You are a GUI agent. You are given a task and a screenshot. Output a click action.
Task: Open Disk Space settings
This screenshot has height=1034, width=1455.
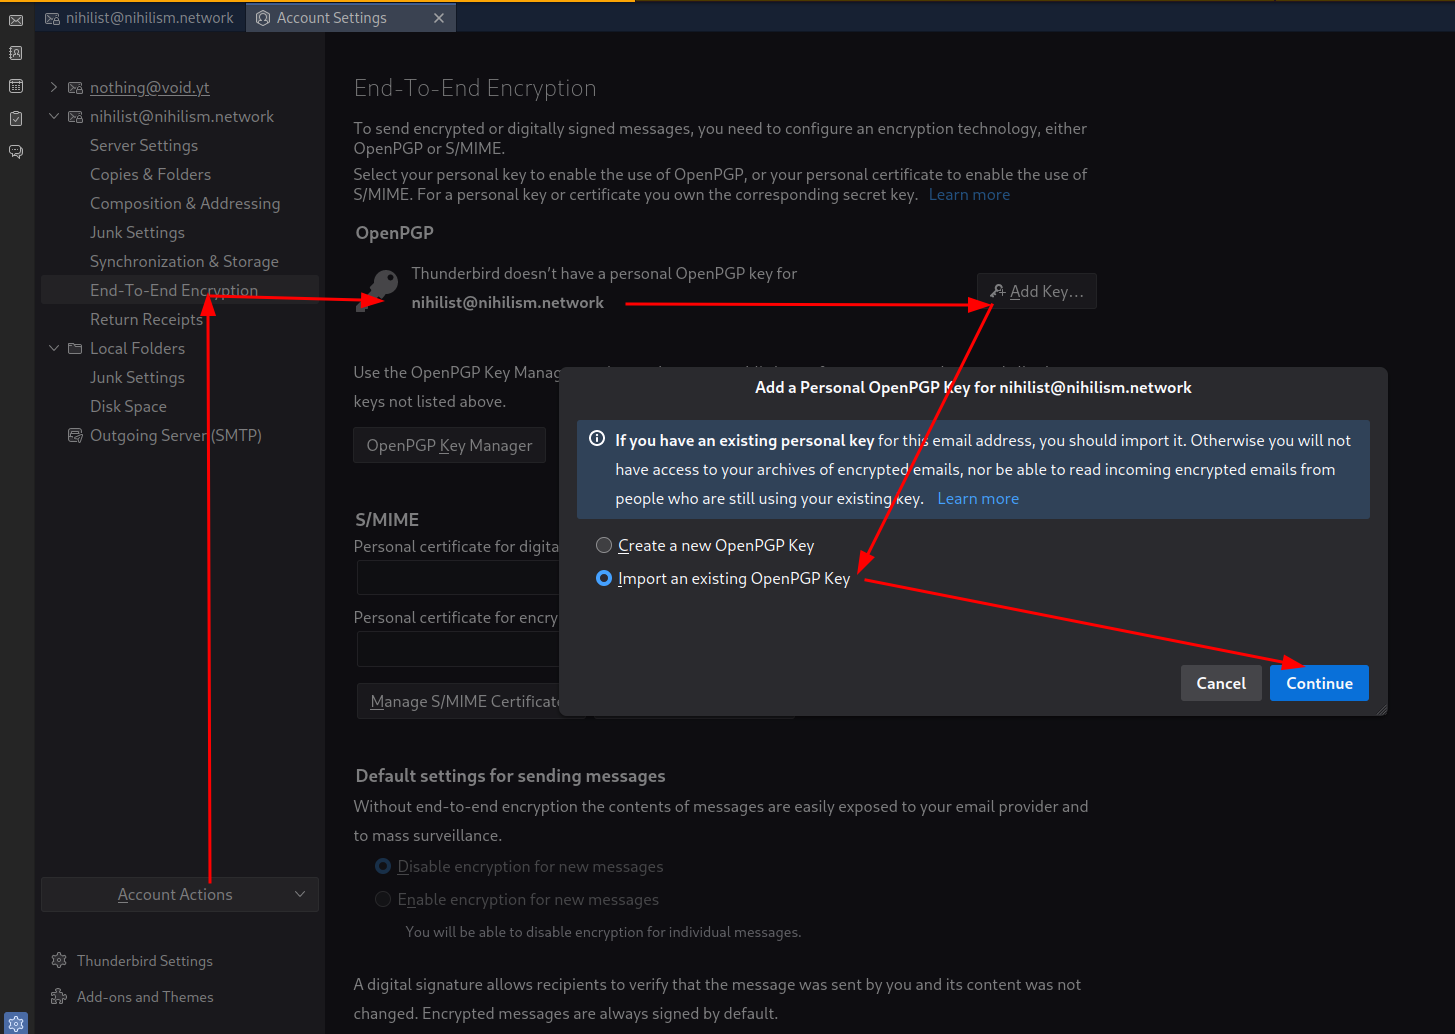(128, 407)
